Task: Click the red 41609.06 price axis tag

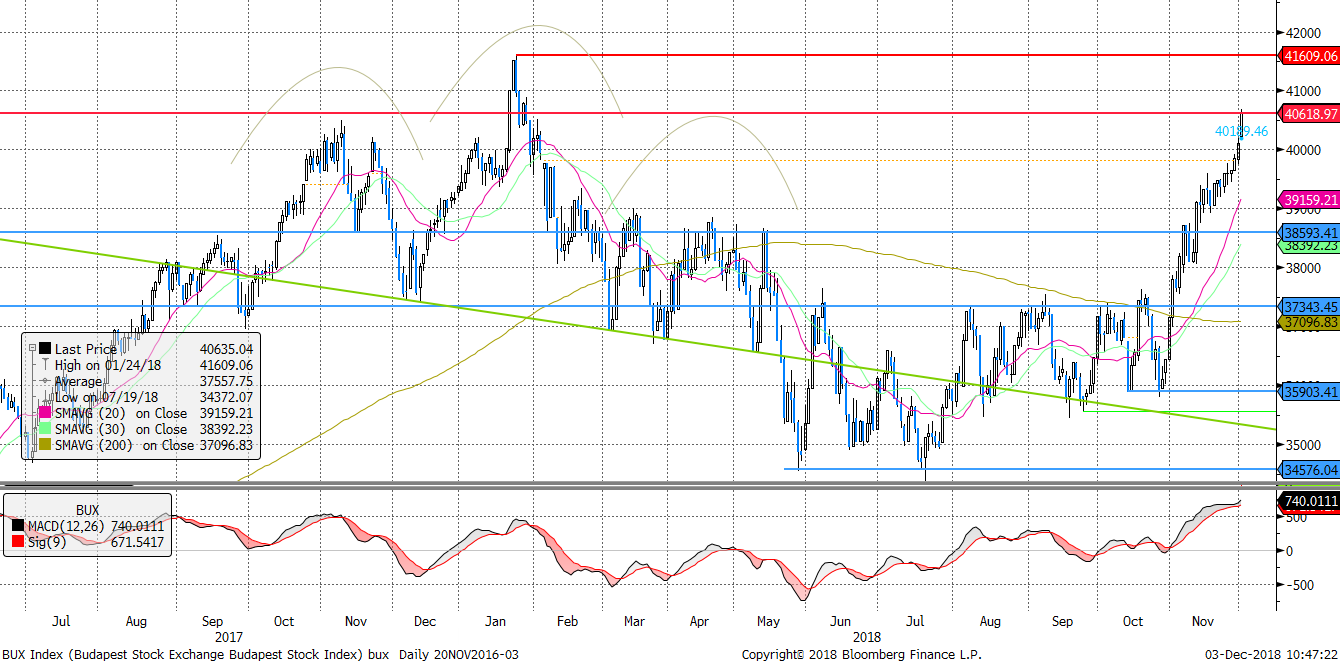Action: 1310,56
